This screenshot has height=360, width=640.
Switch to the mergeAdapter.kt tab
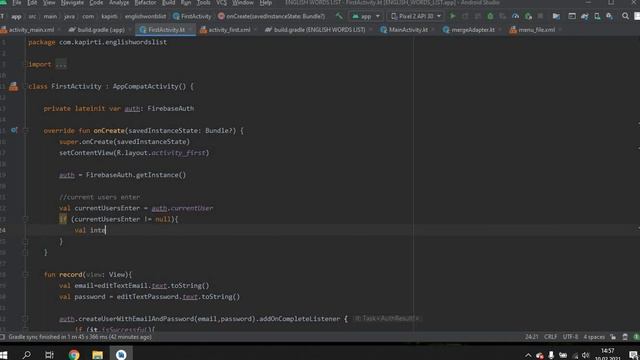[x=472, y=30]
